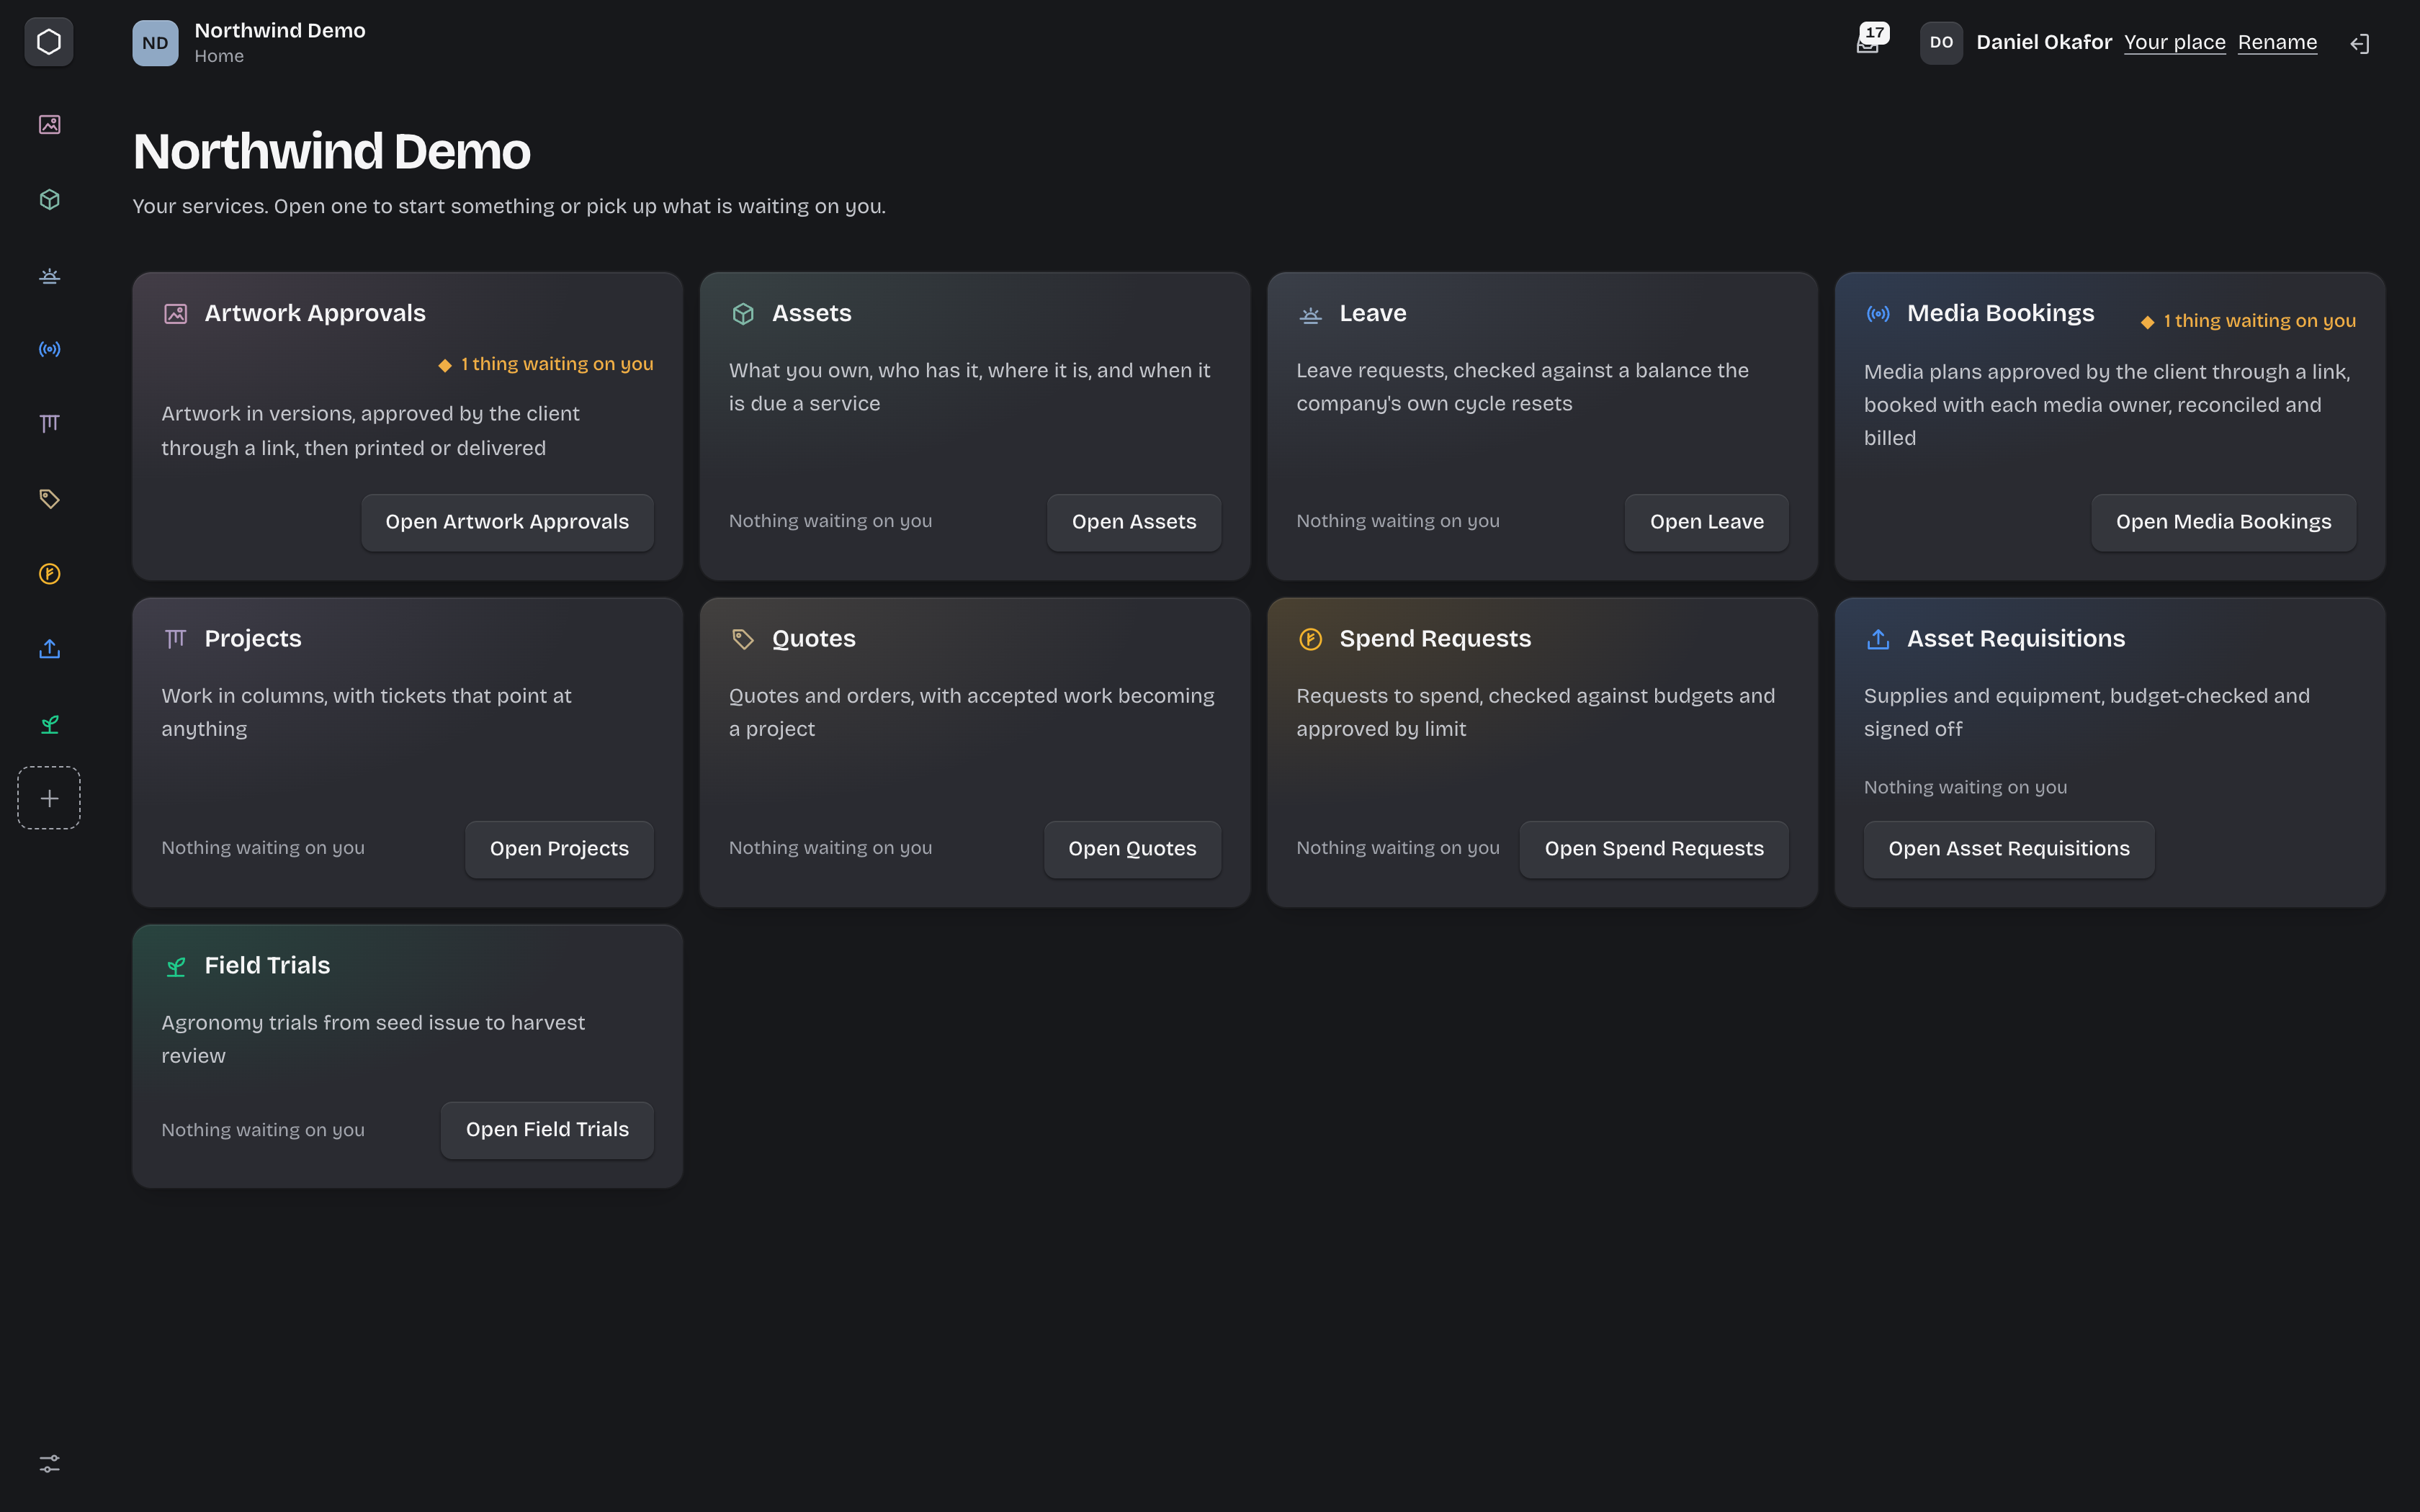Click the Artwork Approvals card title
Screen dimensions: 2420x1512
coord(315,313)
